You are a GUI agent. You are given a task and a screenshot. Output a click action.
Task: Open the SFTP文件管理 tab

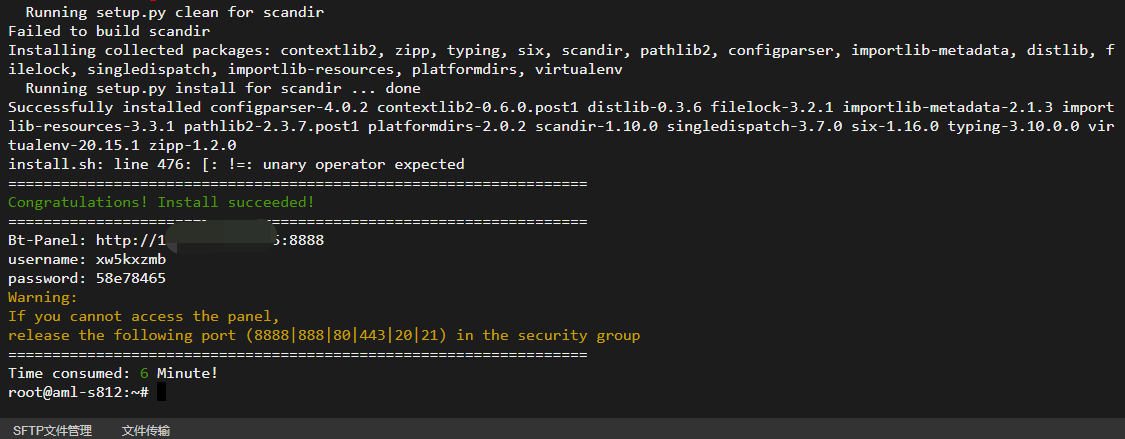click(x=52, y=430)
